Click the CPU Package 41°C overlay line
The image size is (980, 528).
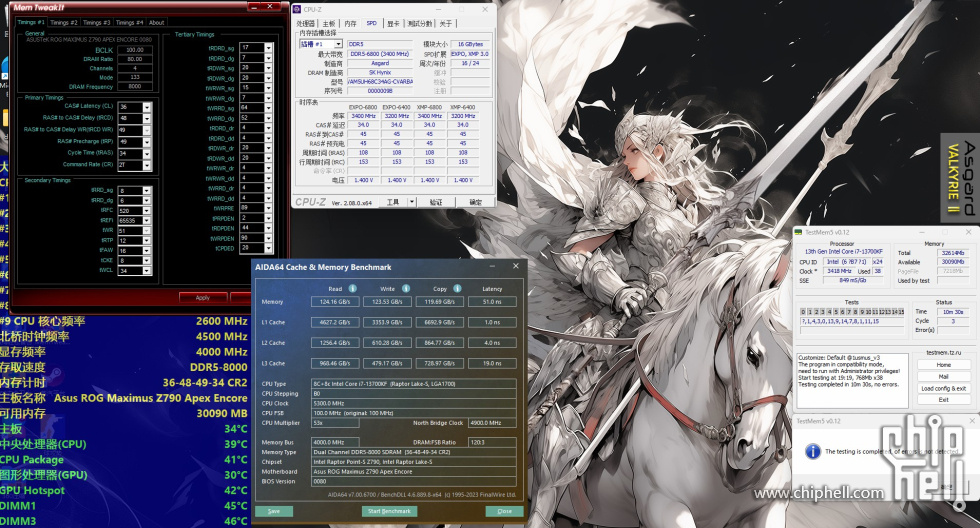124,460
